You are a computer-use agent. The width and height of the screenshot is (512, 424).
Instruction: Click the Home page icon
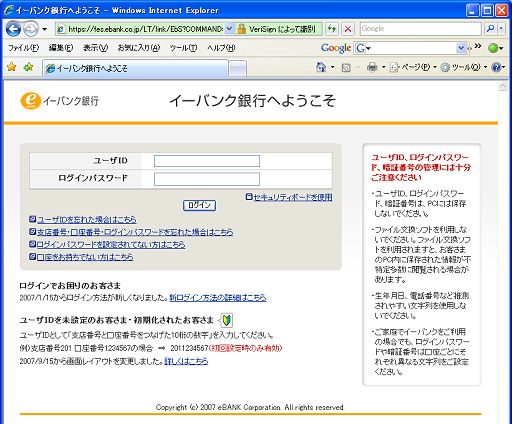tap(321, 67)
